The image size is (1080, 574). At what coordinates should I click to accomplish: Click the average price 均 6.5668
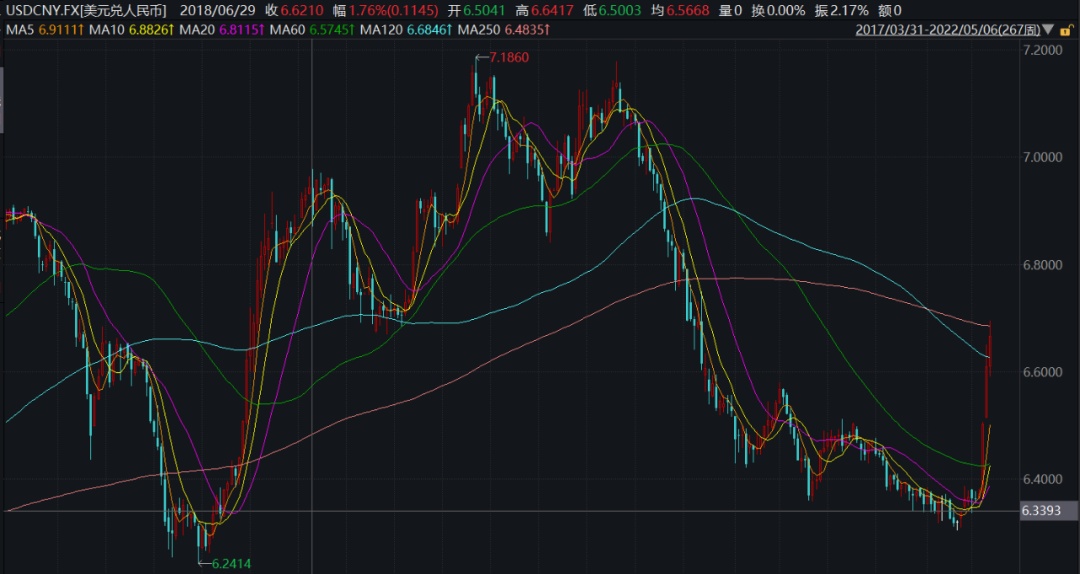click(x=681, y=10)
